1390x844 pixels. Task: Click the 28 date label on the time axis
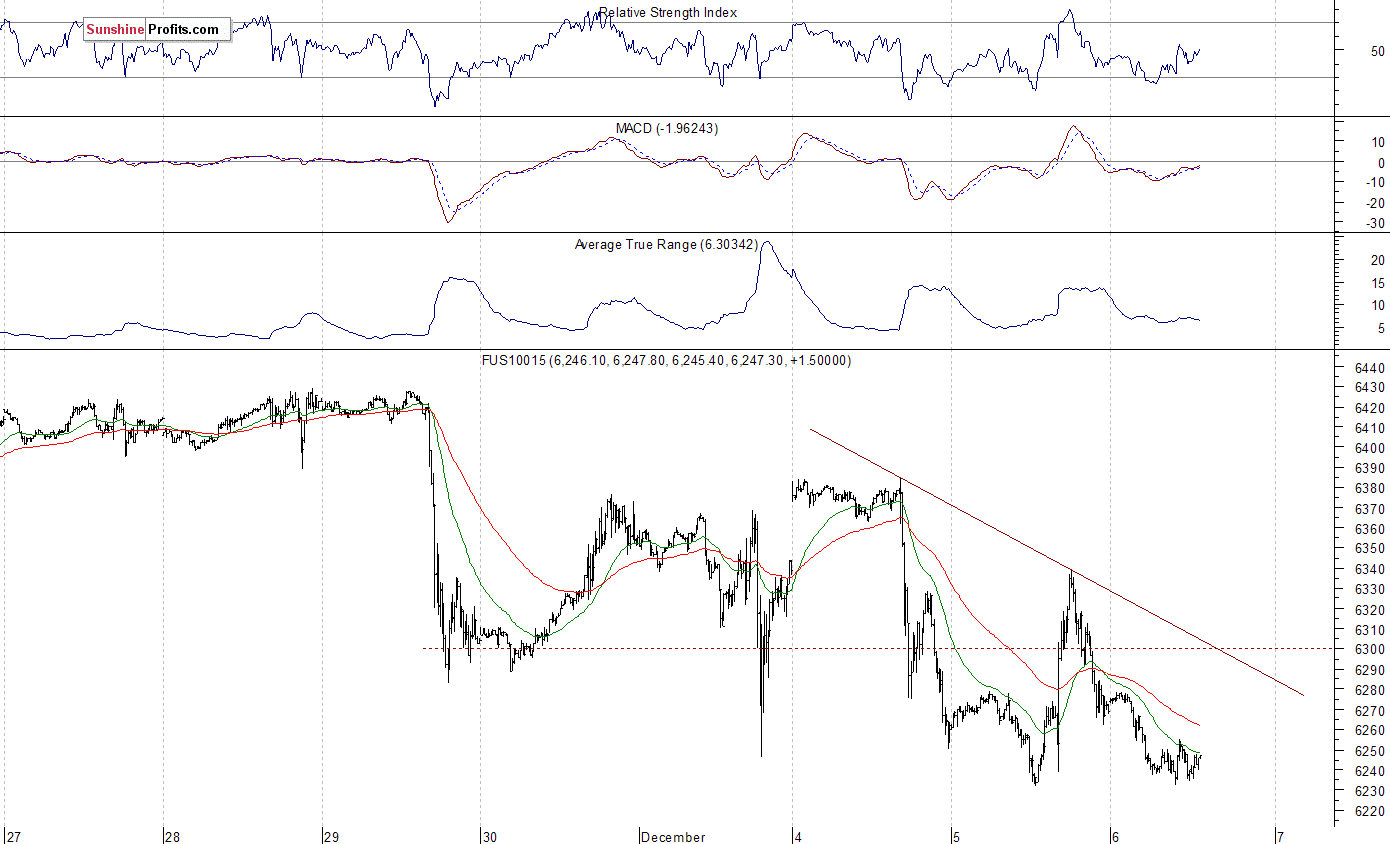[x=173, y=836]
